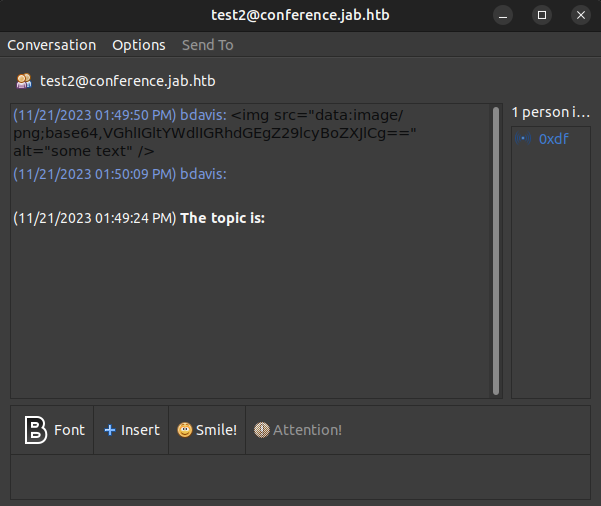Open the Conversation menu
Image resolution: width=601 pixels, height=506 pixels.
(51, 45)
